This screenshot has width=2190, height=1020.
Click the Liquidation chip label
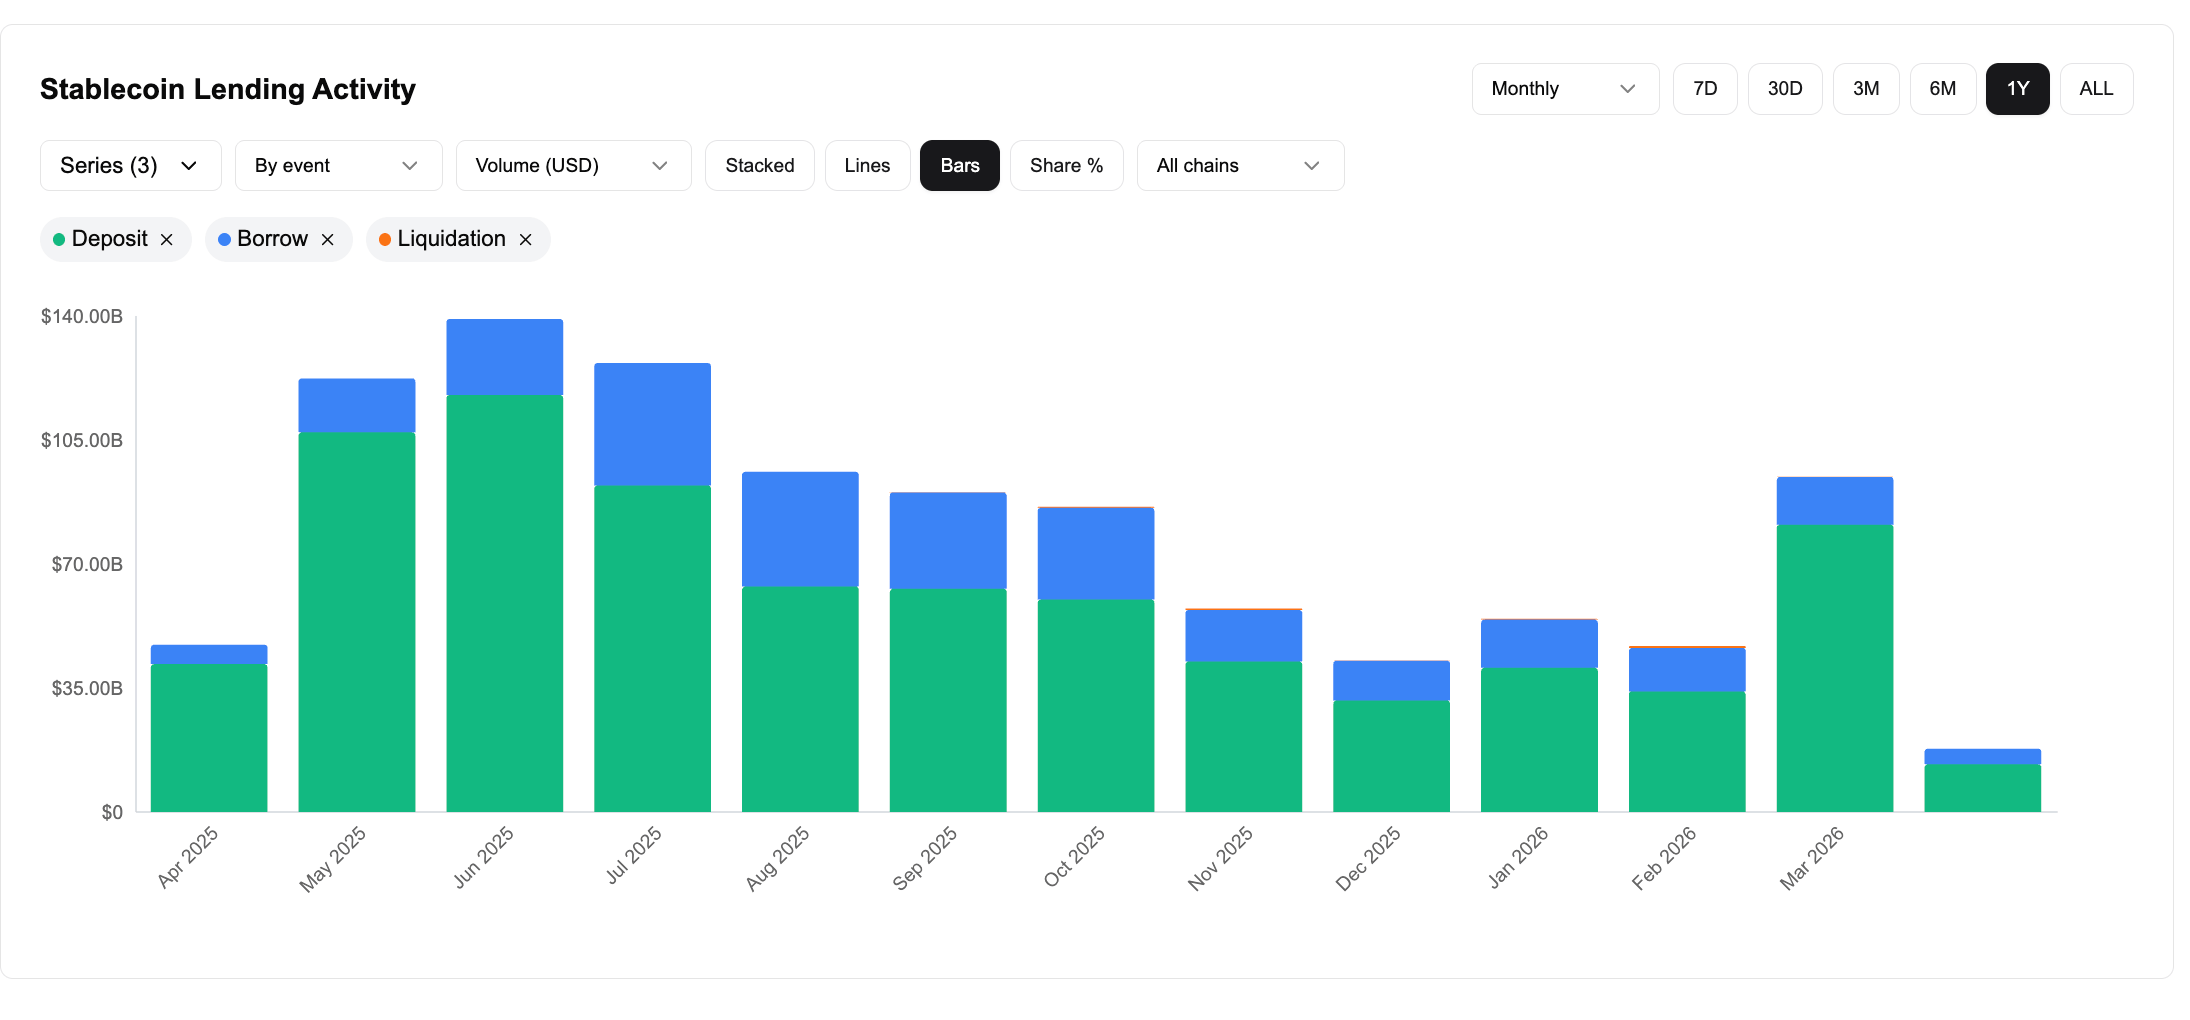pos(452,239)
